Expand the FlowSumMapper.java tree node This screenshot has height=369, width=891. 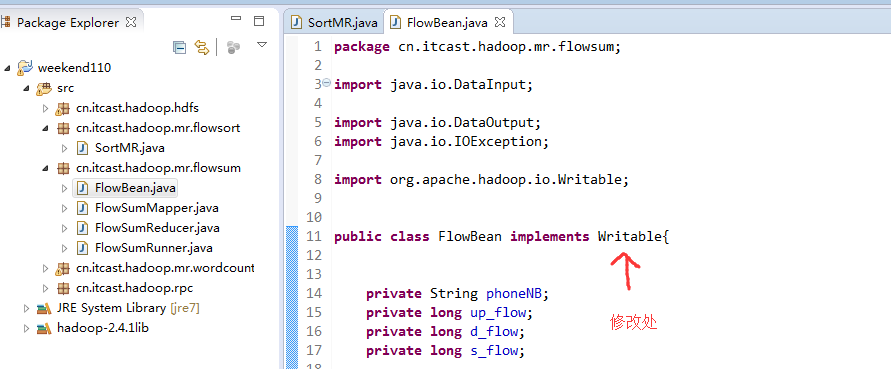tap(64, 208)
